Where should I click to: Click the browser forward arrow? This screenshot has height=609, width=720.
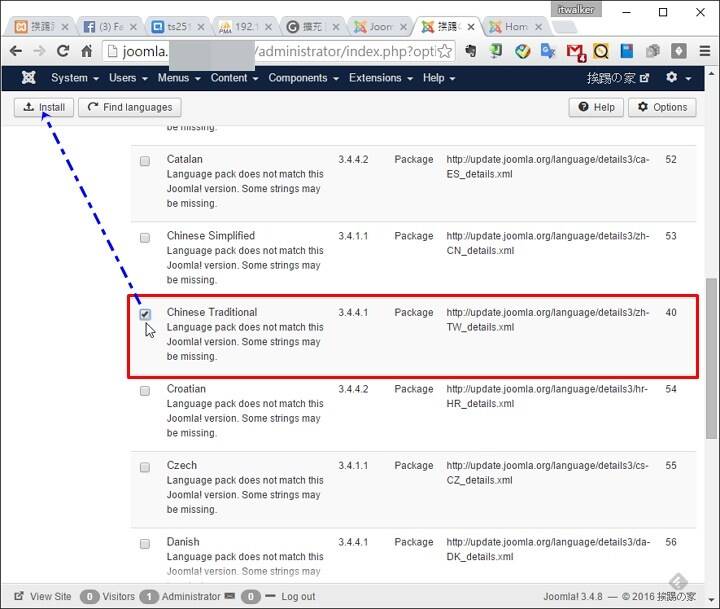pos(39,51)
